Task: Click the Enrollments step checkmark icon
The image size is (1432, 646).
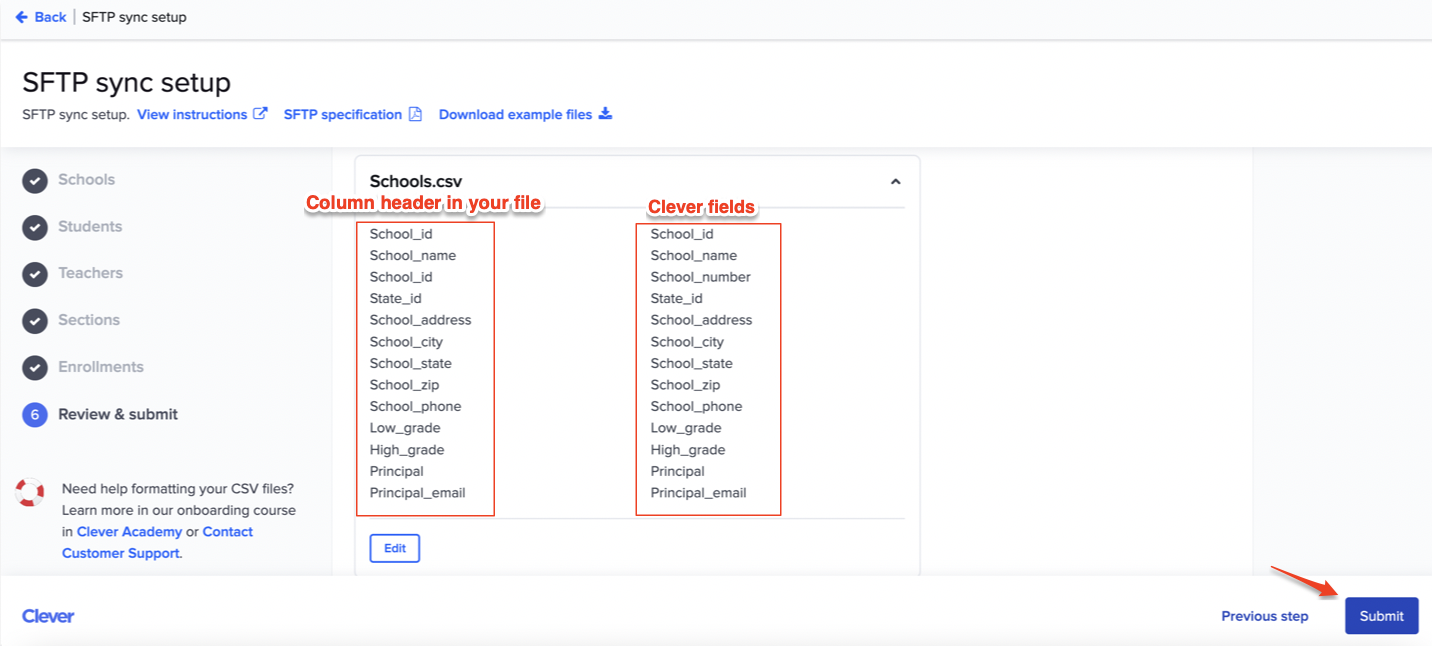Action: [34, 367]
